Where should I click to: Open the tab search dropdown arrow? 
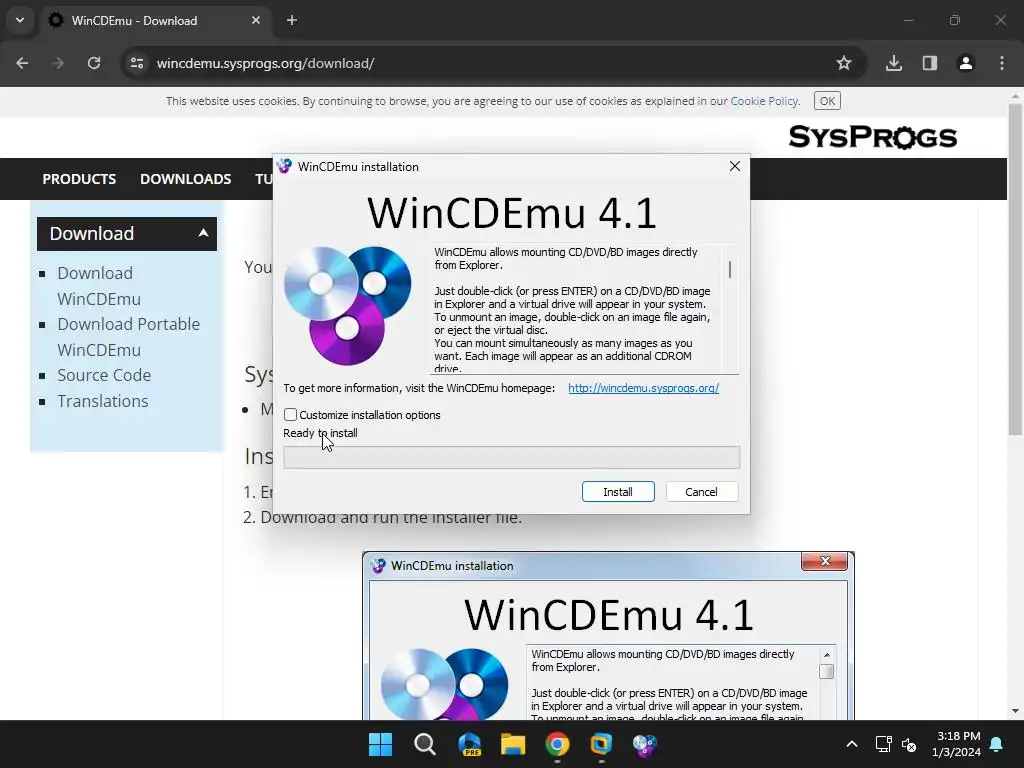20,20
